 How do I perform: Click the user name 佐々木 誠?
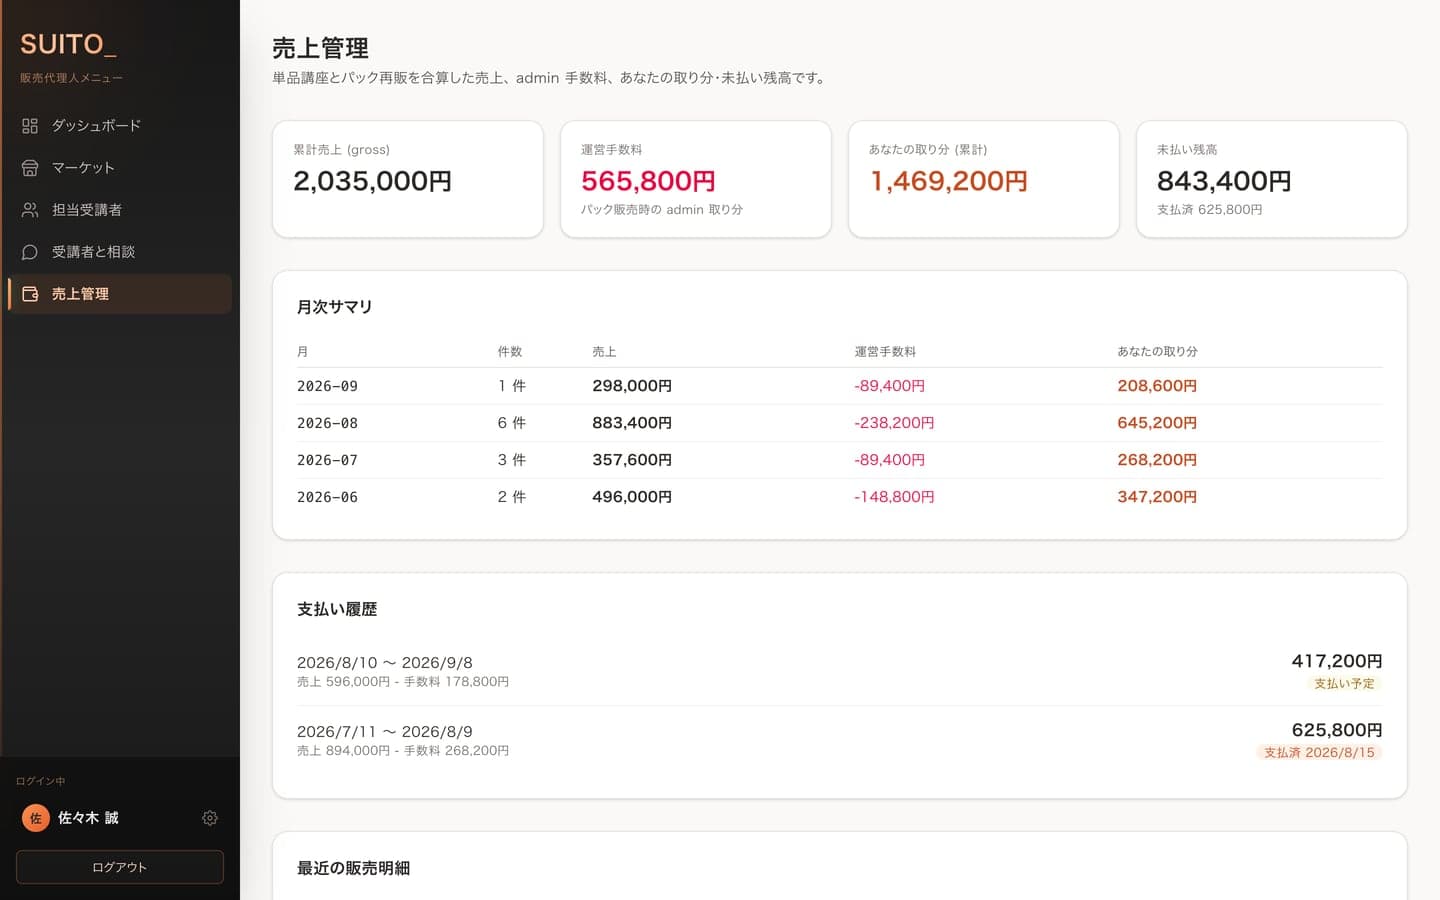coord(88,818)
